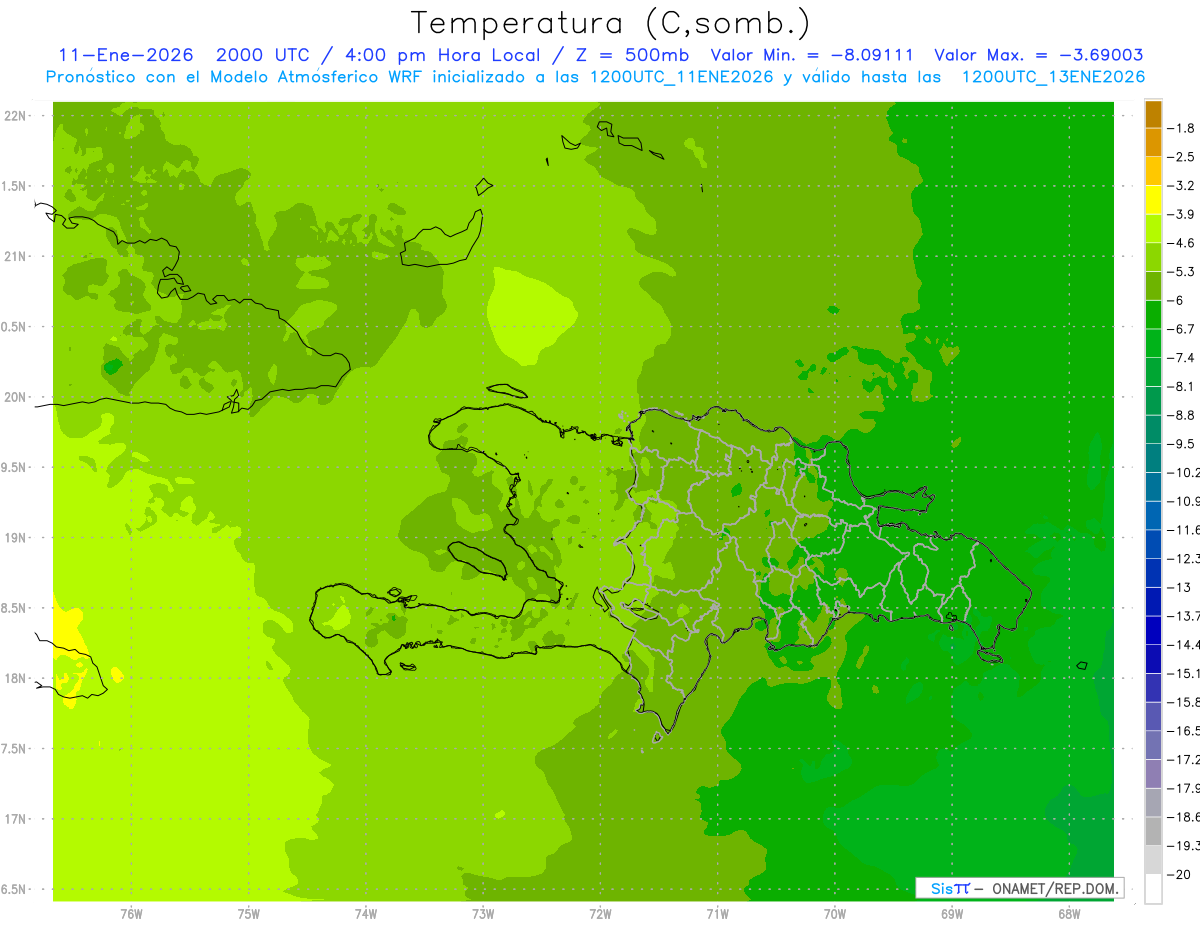
Task: Click the dark blue swatch between -13 and -13.7
Action: pyautogui.click(x=1153, y=601)
